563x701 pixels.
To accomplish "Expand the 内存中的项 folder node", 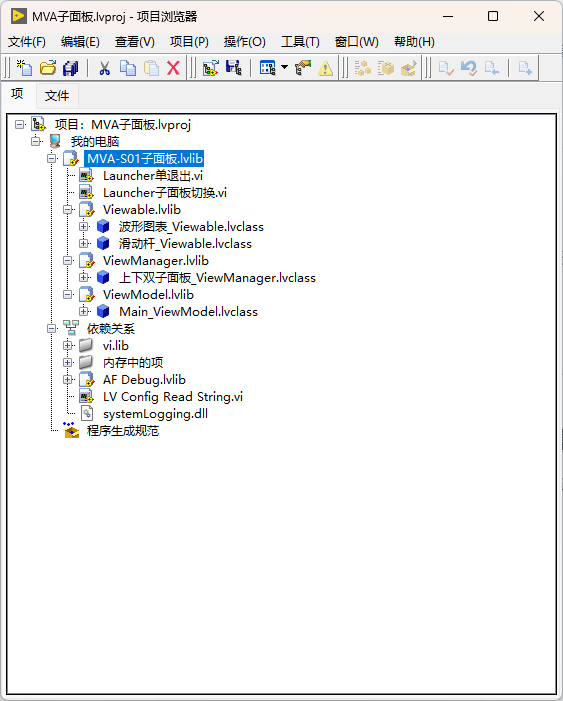I will (x=68, y=363).
